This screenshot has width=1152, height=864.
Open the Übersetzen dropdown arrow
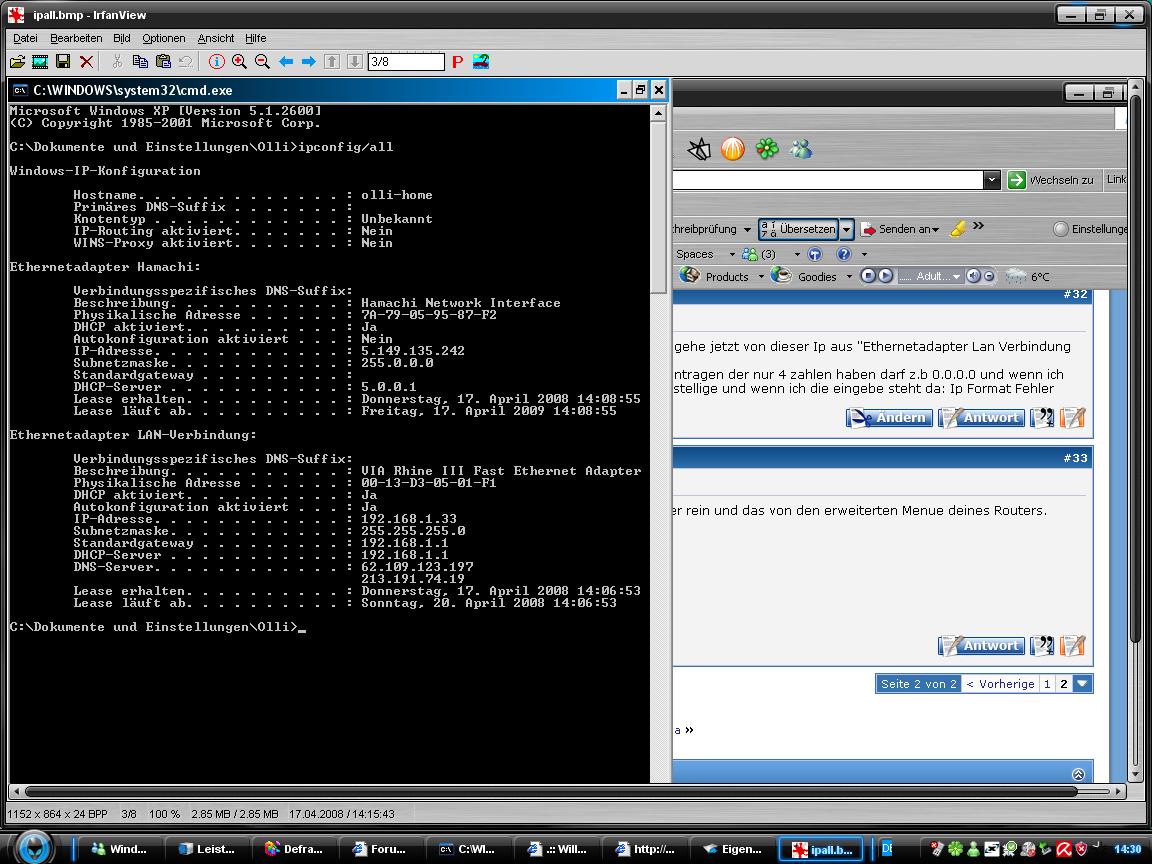click(x=846, y=229)
